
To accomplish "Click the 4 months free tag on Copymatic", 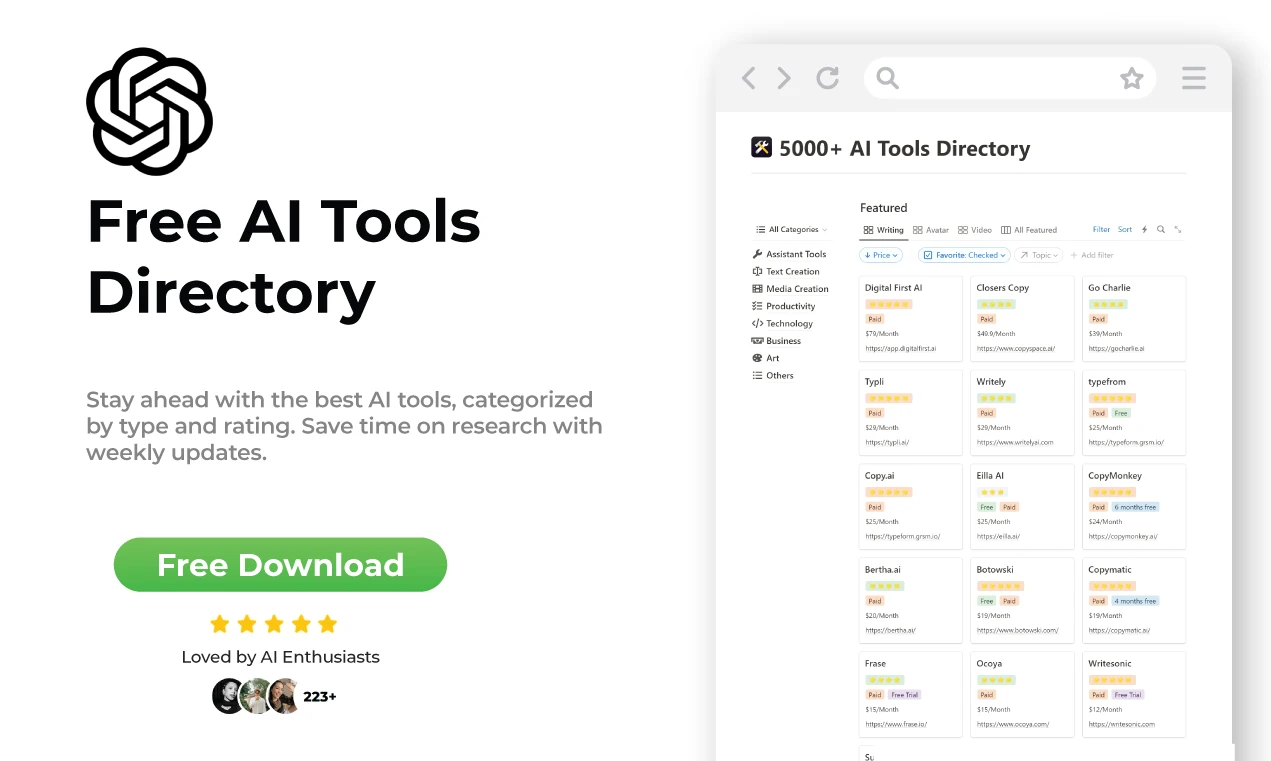I will [1136, 601].
